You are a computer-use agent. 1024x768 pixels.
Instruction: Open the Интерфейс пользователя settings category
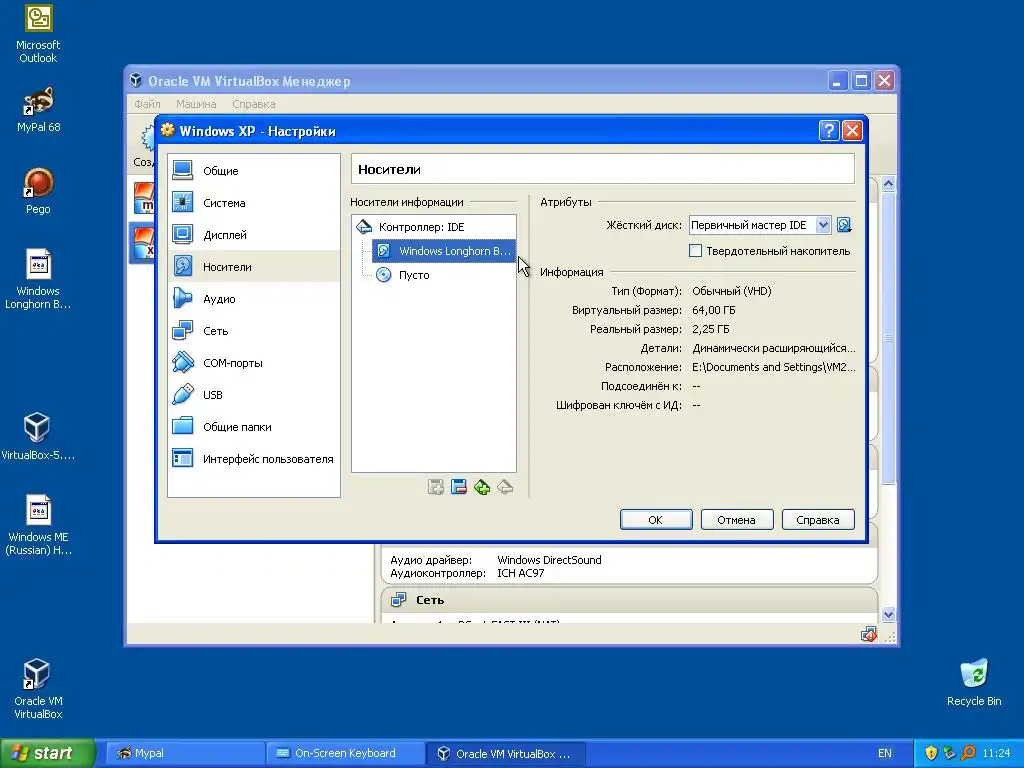point(253,458)
